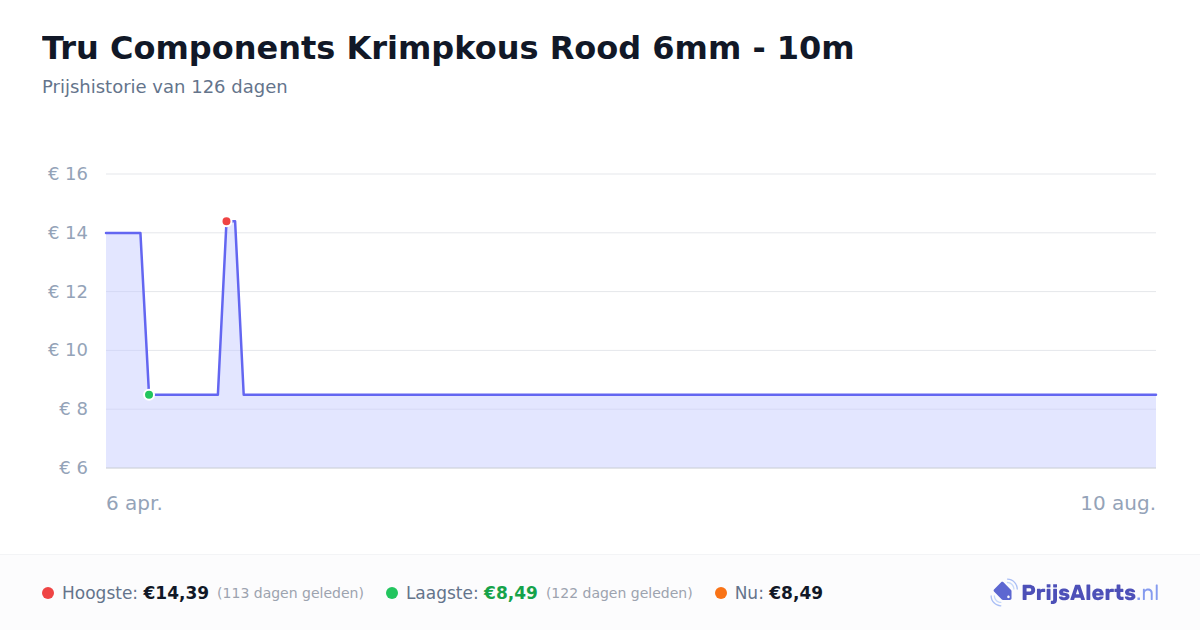
Task: Click the PrijsAlerts tag logo icon
Action: click(1003, 593)
